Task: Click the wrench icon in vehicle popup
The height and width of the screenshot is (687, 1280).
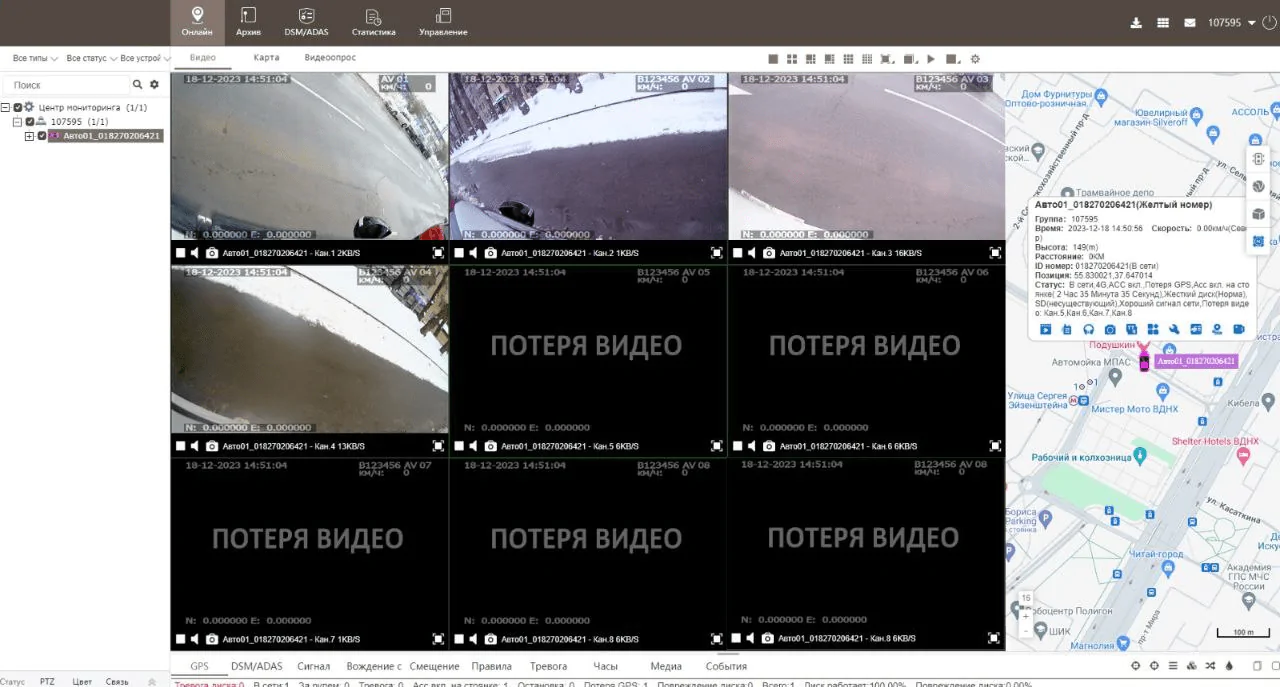Action: [x=1174, y=329]
